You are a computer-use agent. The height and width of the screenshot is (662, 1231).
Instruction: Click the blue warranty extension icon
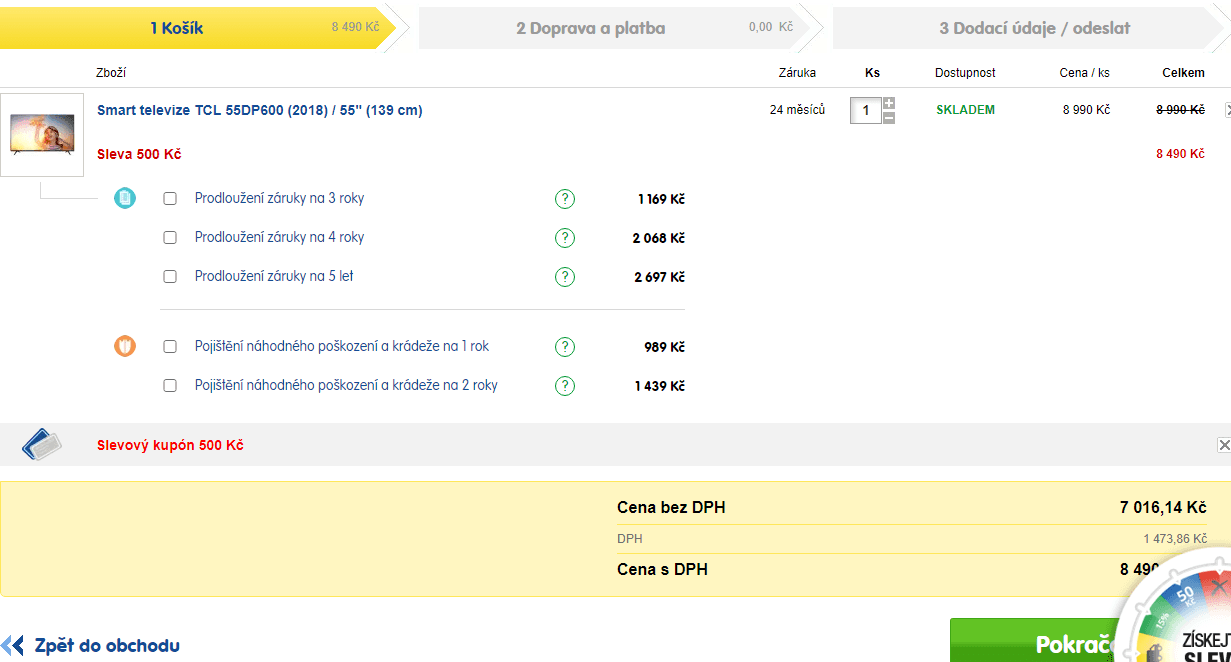point(125,198)
